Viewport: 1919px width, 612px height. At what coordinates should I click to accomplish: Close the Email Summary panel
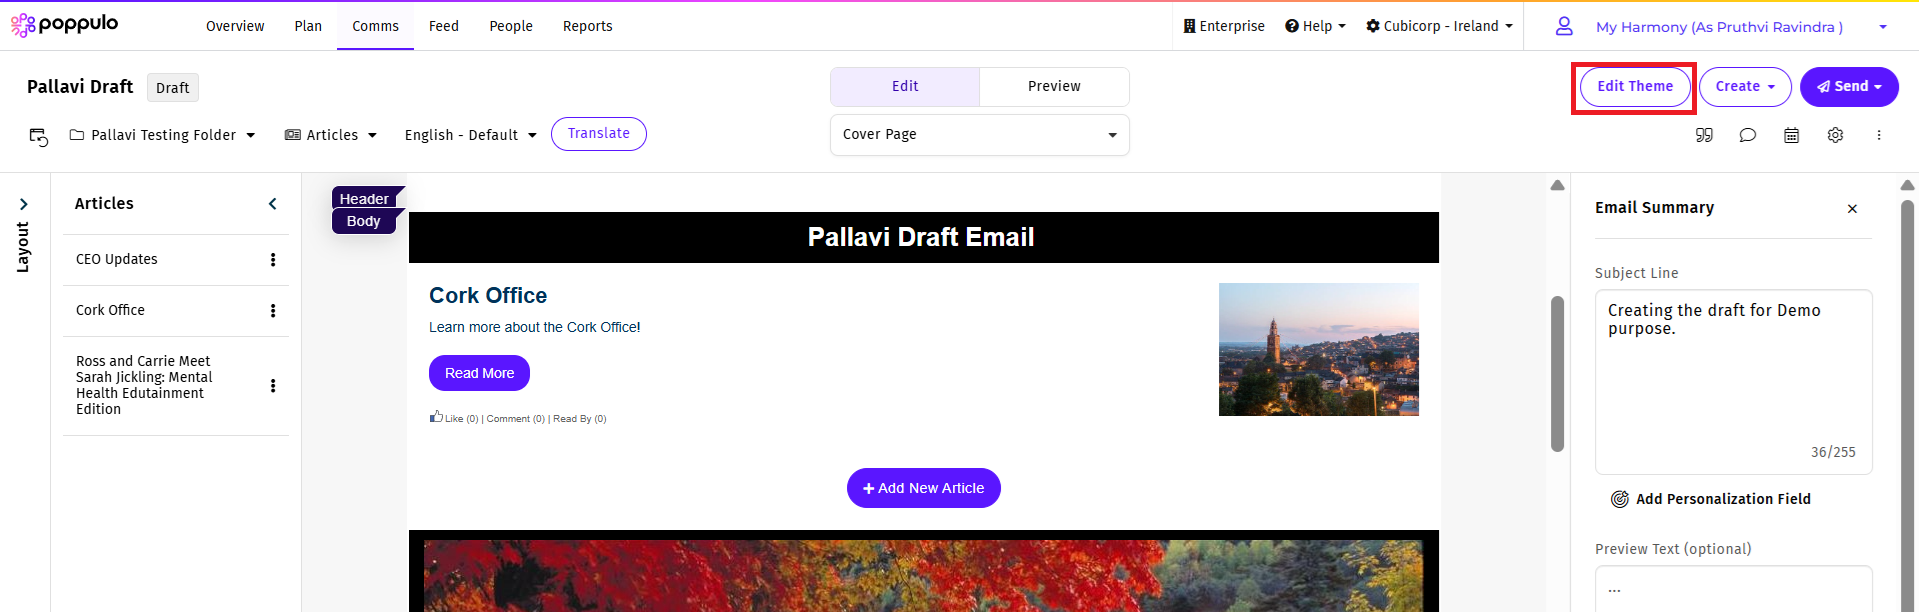click(1852, 209)
